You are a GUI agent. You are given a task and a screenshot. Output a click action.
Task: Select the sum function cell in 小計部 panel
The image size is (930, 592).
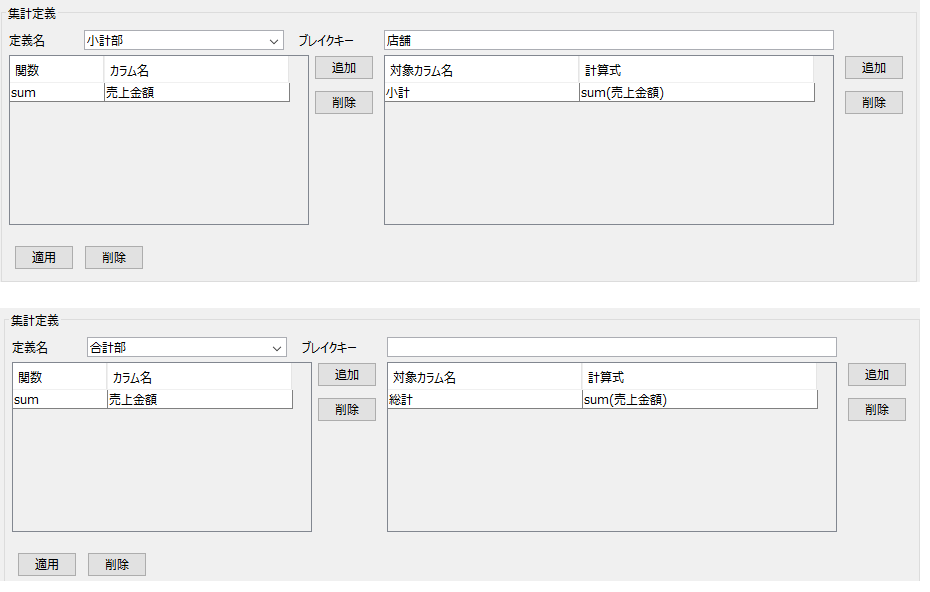[x=56, y=93]
